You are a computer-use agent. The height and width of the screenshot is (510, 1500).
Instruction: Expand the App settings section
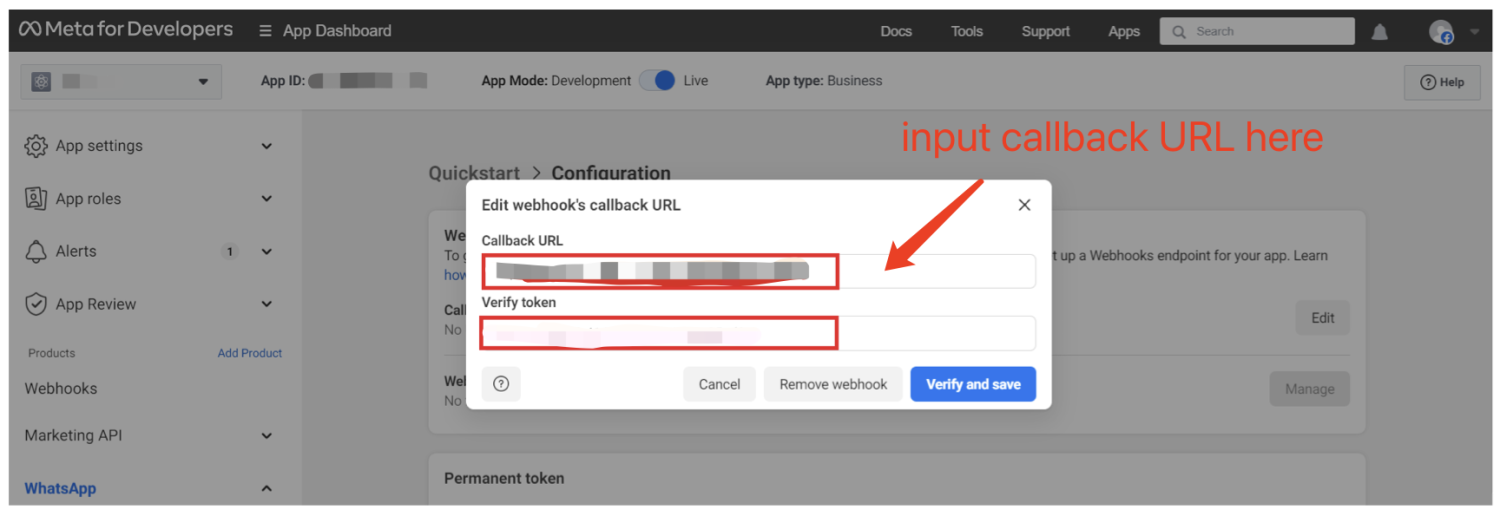267,146
